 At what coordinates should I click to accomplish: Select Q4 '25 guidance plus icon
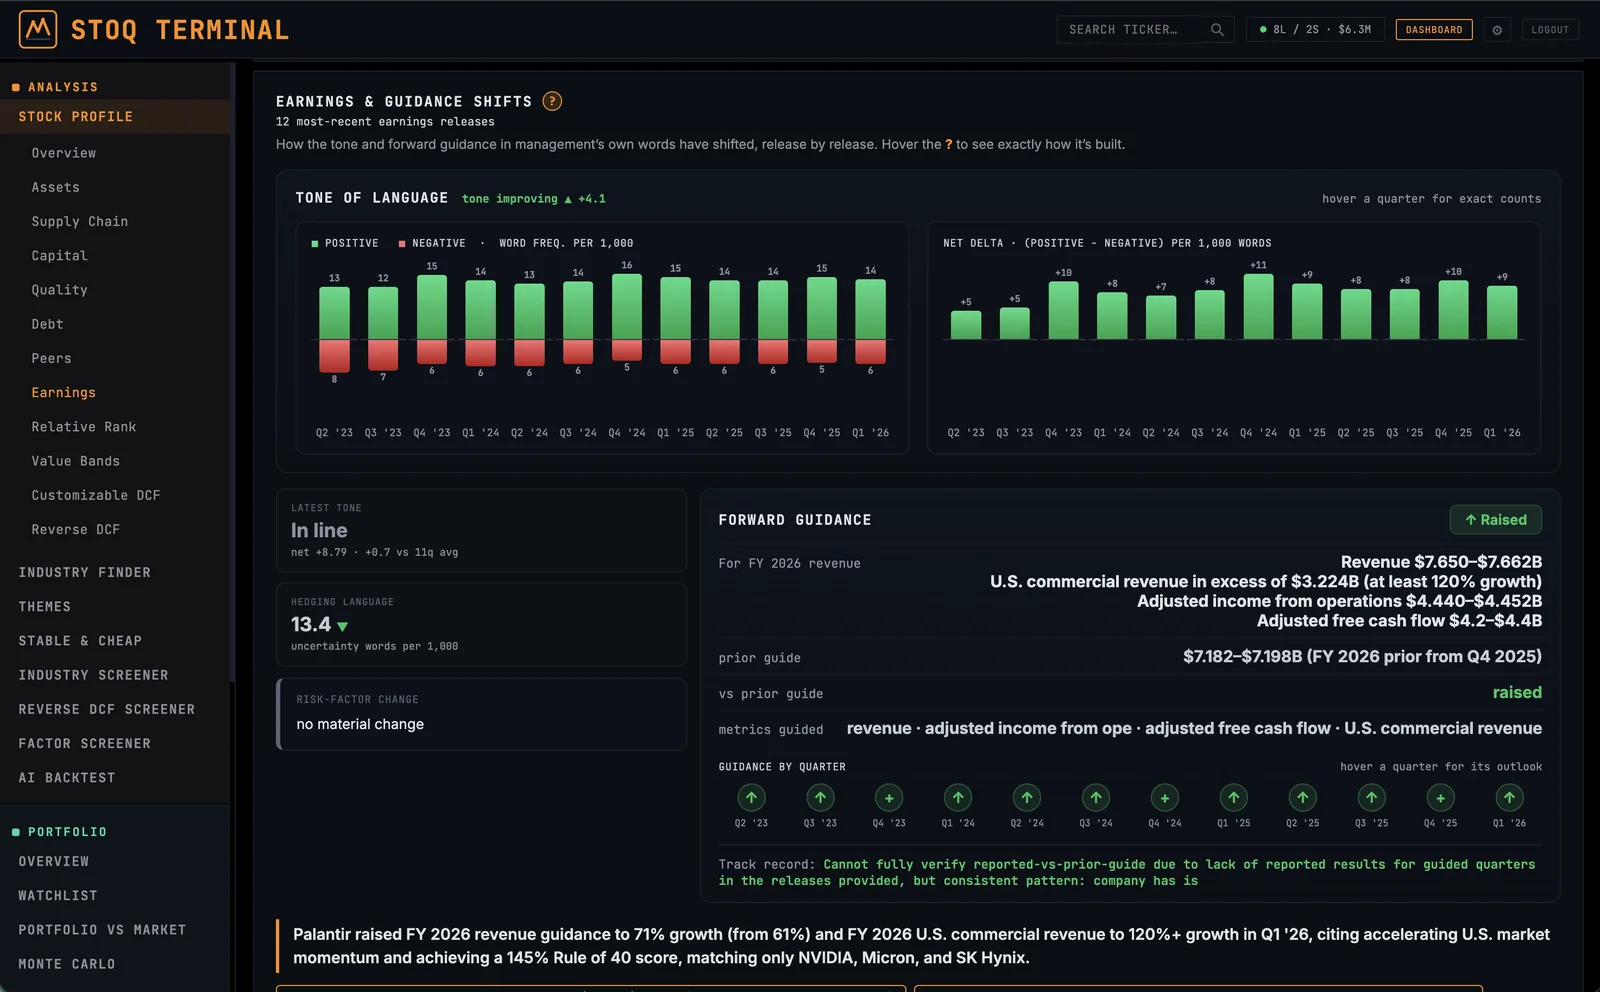click(x=1441, y=798)
